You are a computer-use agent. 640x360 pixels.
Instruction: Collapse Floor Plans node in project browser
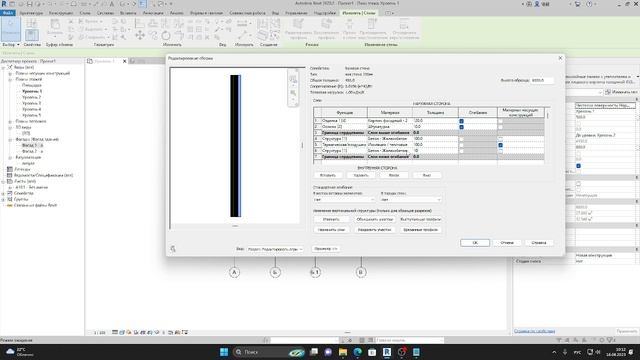[x=10, y=79]
